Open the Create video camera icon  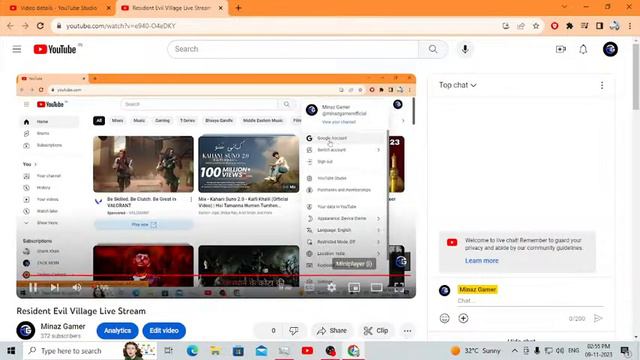tap(561, 49)
